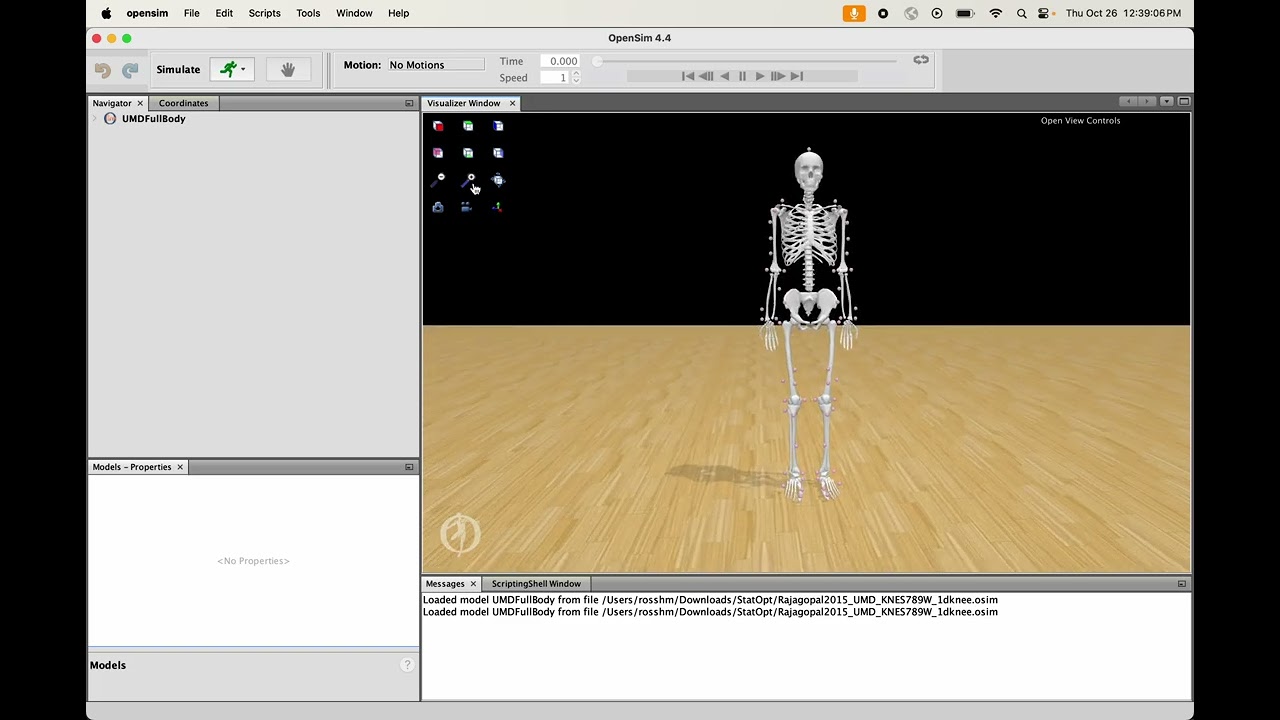Zoom out in the Visualizer
The height and width of the screenshot is (720, 1280).
tap(438, 180)
